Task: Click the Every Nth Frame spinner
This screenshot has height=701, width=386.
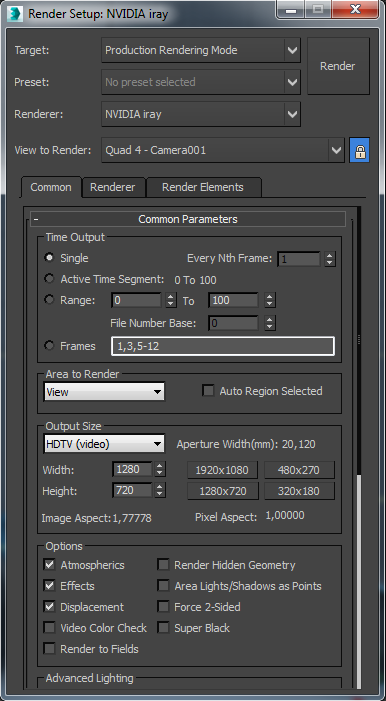Action: (330, 258)
